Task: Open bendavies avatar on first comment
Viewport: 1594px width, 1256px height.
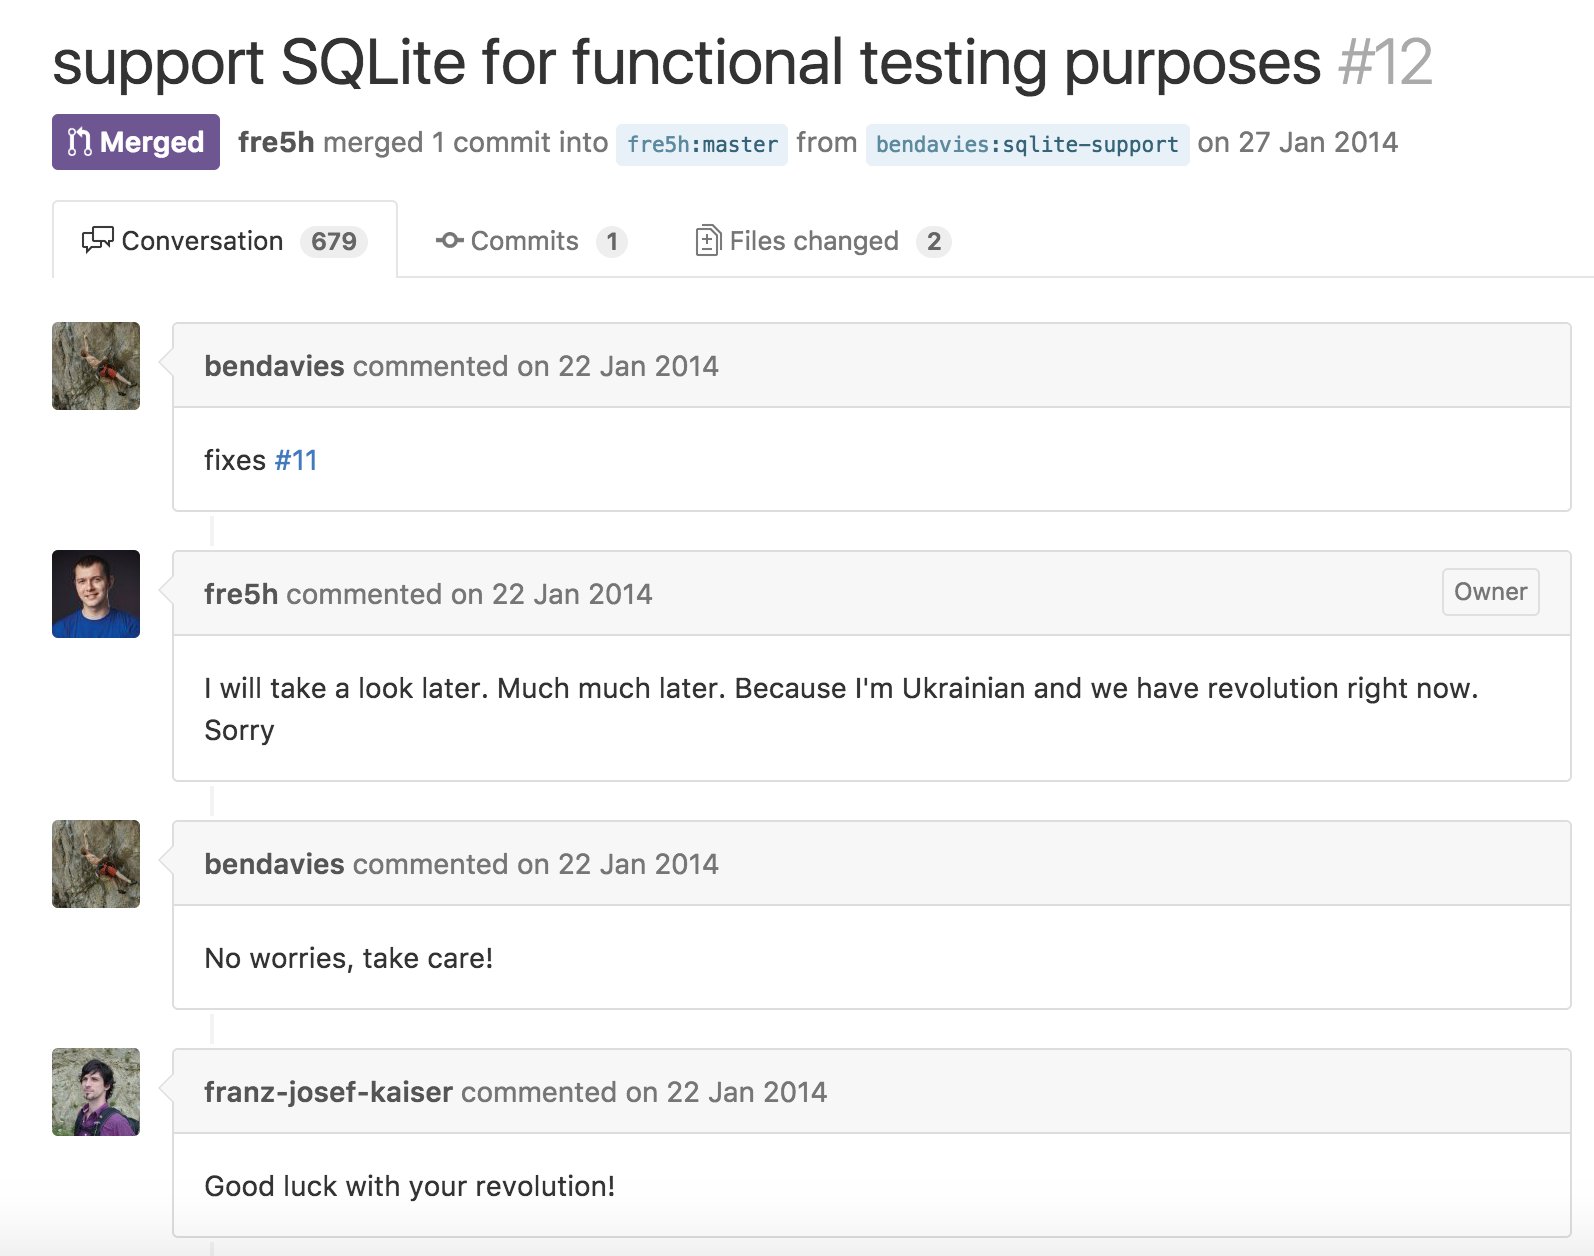Action: [96, 366]
